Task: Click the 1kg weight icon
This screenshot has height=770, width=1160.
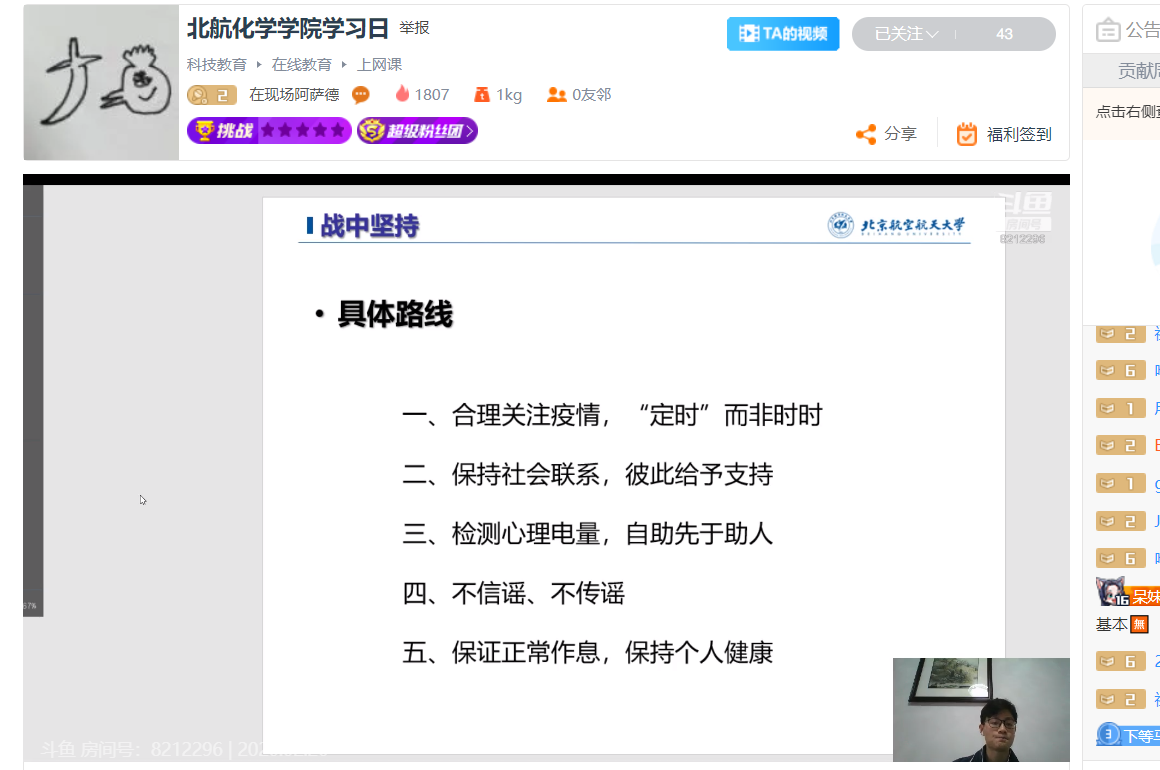Action: click(x=482, y=95)
